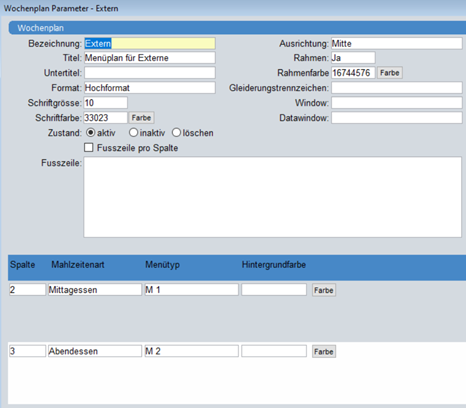
Task: Click Farbe button in Mittagessen row
Action: point(324,290)
